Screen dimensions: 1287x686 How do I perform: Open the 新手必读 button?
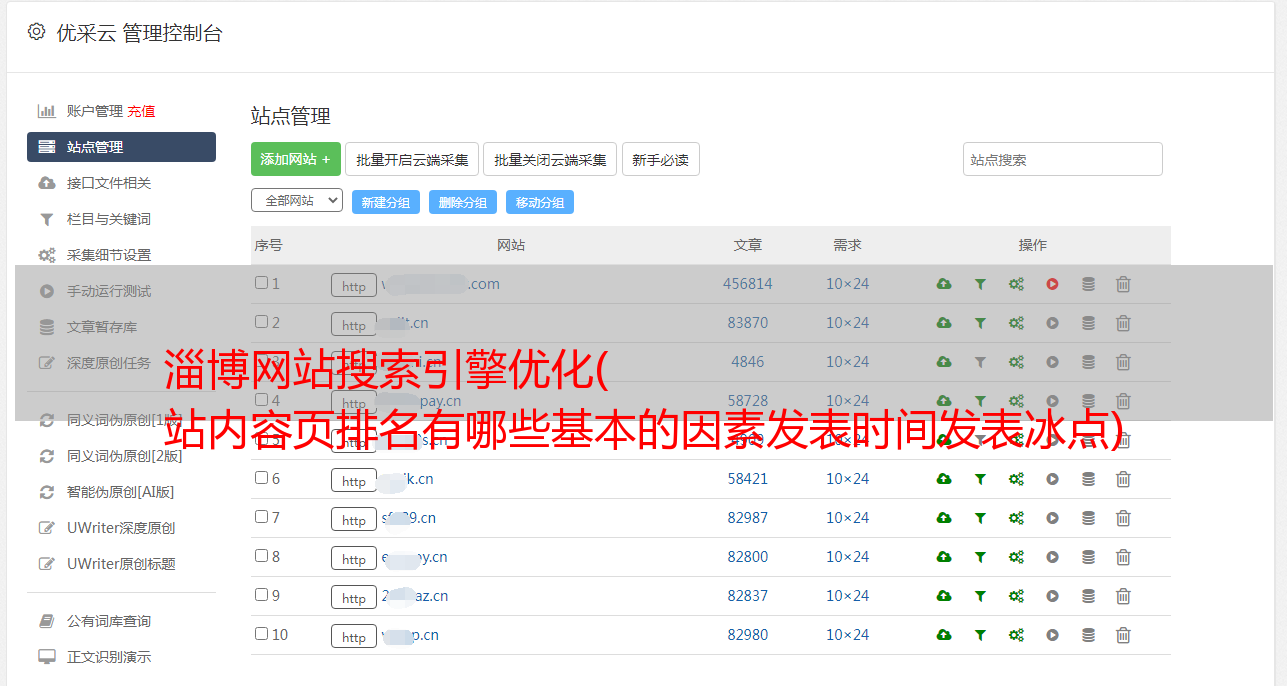(x=660, y=159)
